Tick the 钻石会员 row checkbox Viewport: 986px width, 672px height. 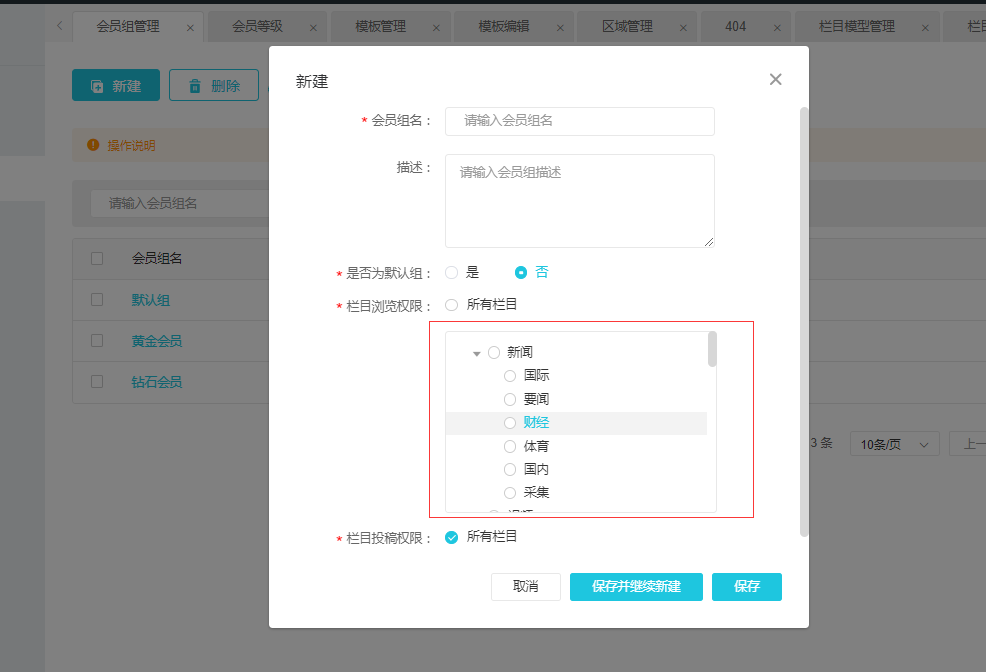coord(97,382)
